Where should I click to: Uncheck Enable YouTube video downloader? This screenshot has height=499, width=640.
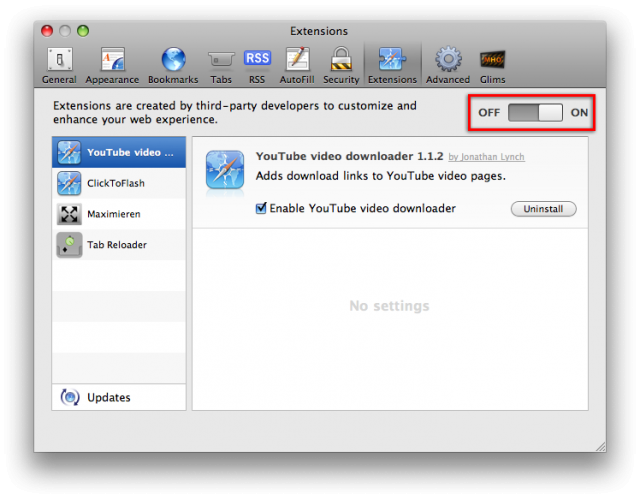coord(261,208)
